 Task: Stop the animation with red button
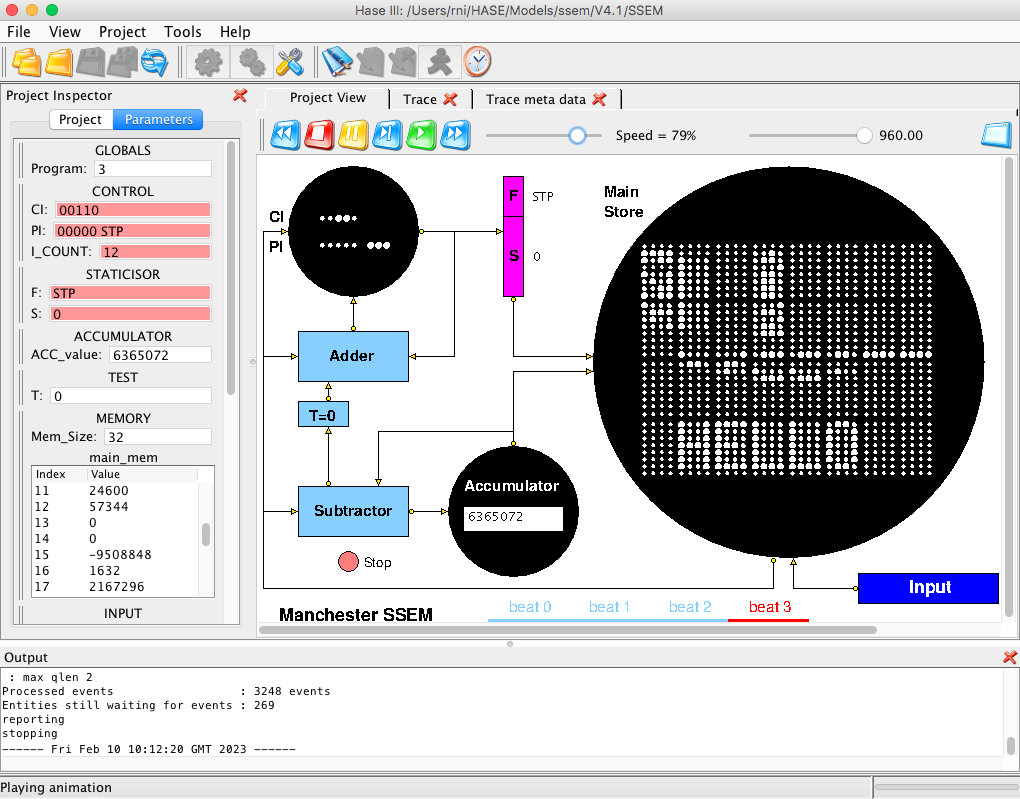(x=320, y=134)
